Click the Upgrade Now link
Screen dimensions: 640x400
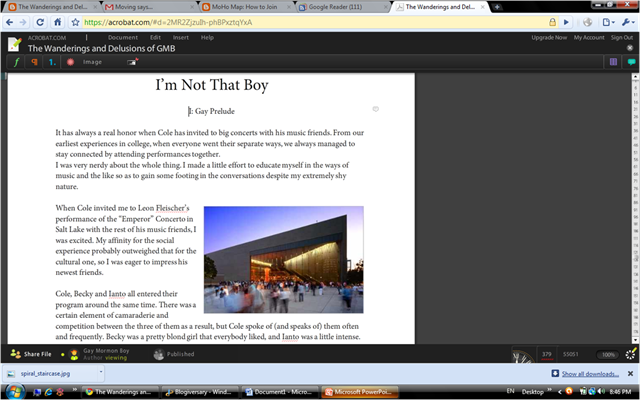click(x=549, y=37)
